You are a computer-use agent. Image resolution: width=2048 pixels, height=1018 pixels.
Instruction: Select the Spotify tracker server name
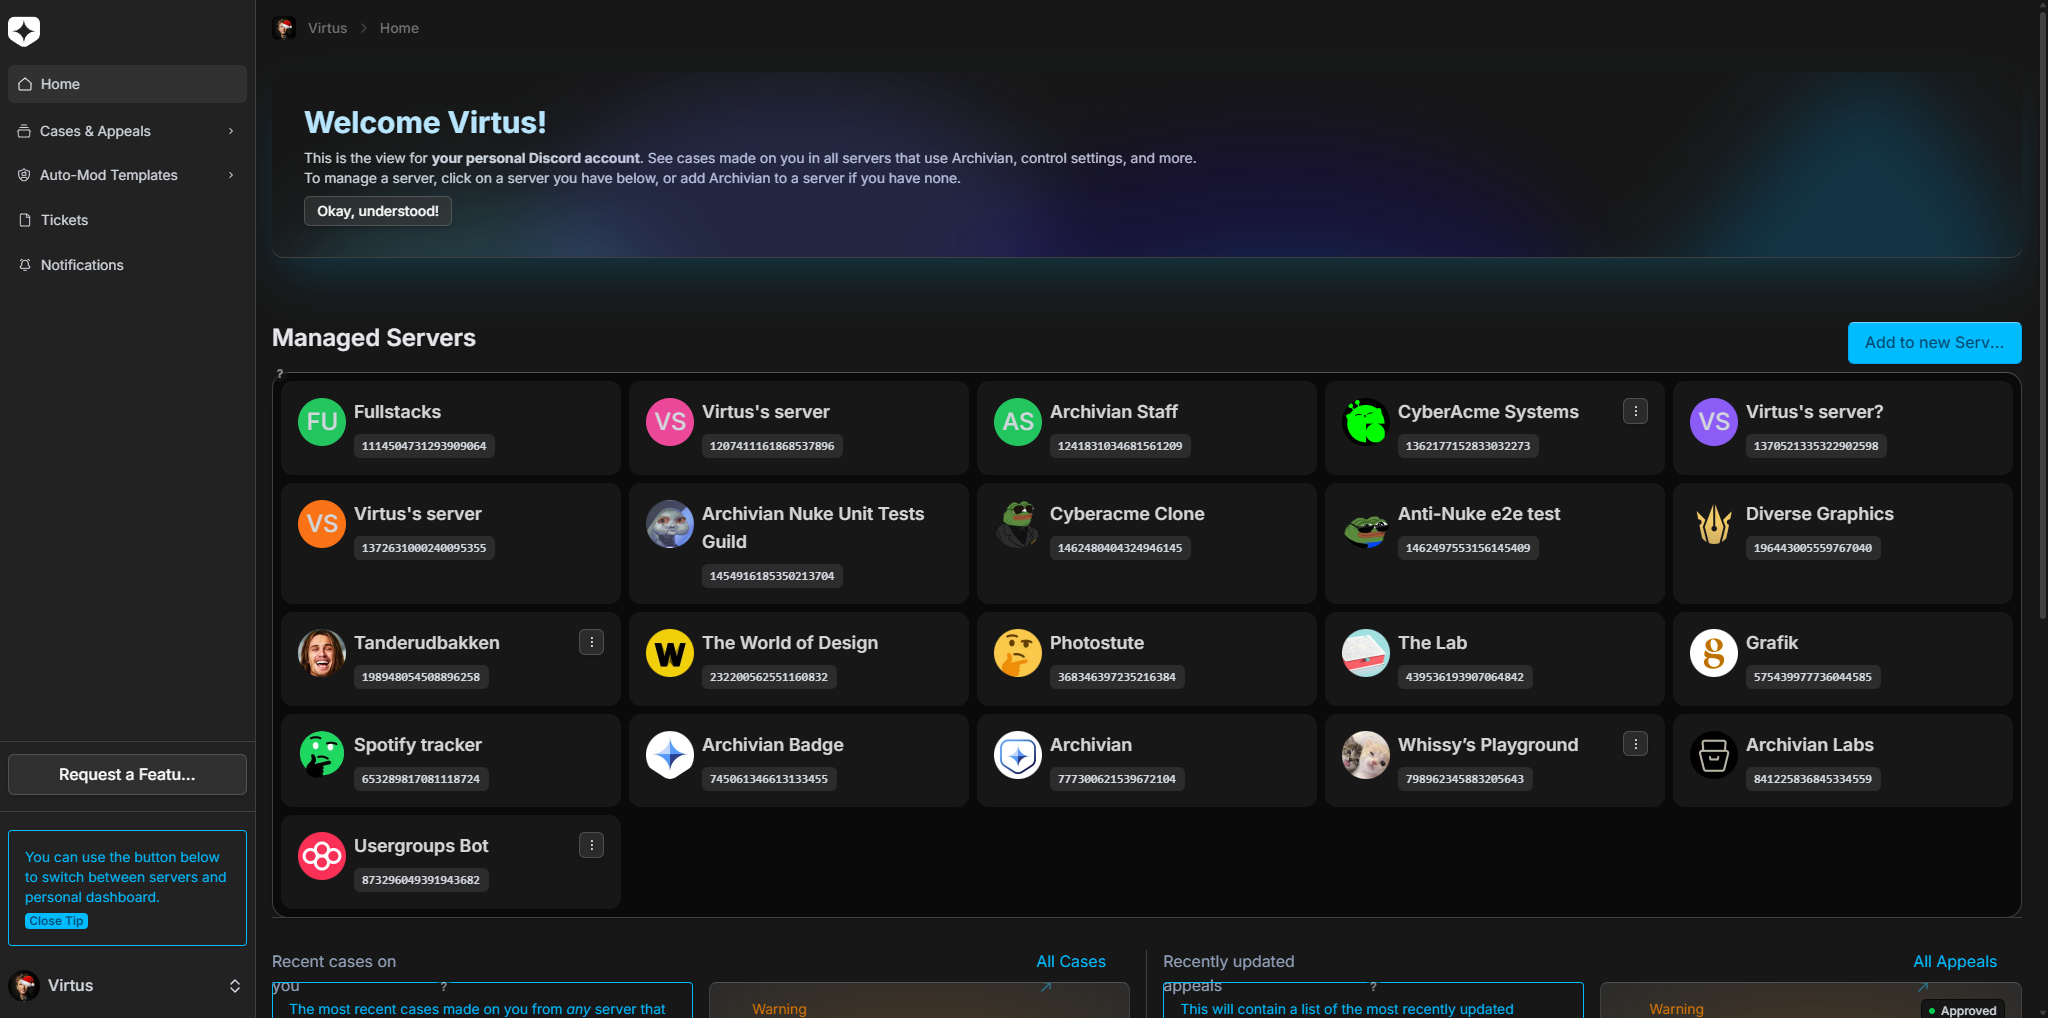point(418,745)
